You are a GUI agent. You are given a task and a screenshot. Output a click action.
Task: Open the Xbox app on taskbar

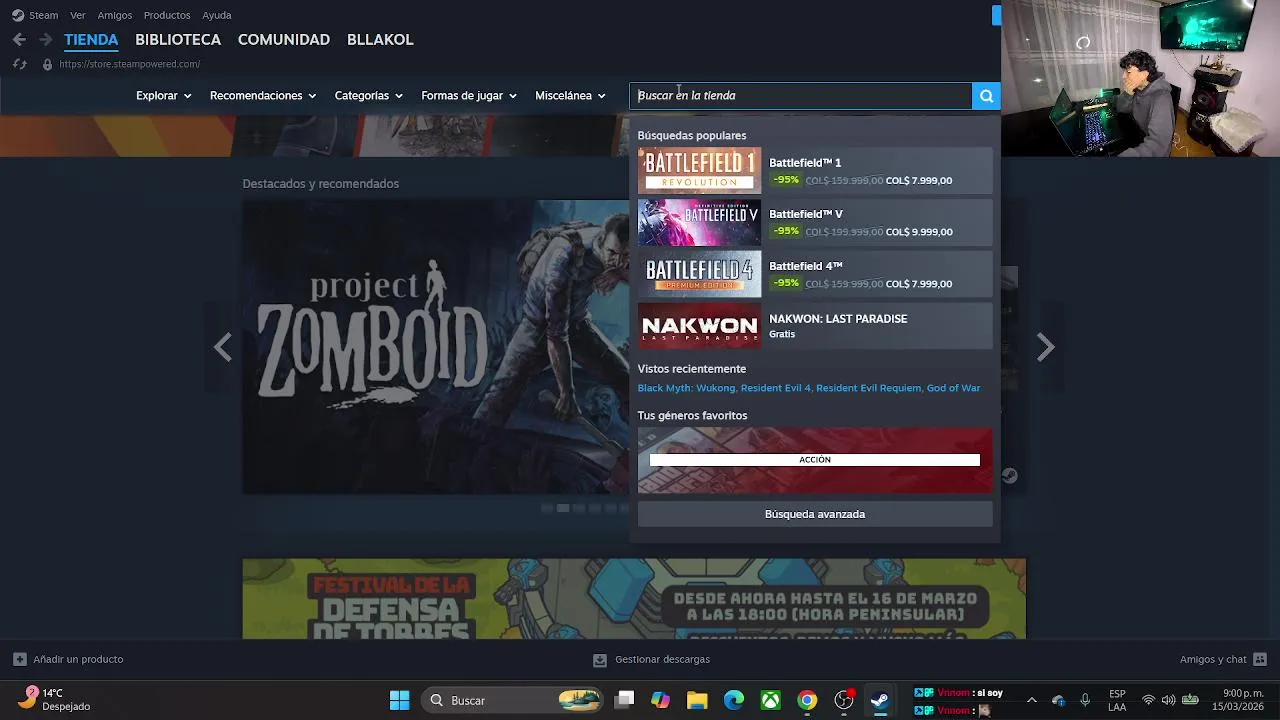point(770,700)
